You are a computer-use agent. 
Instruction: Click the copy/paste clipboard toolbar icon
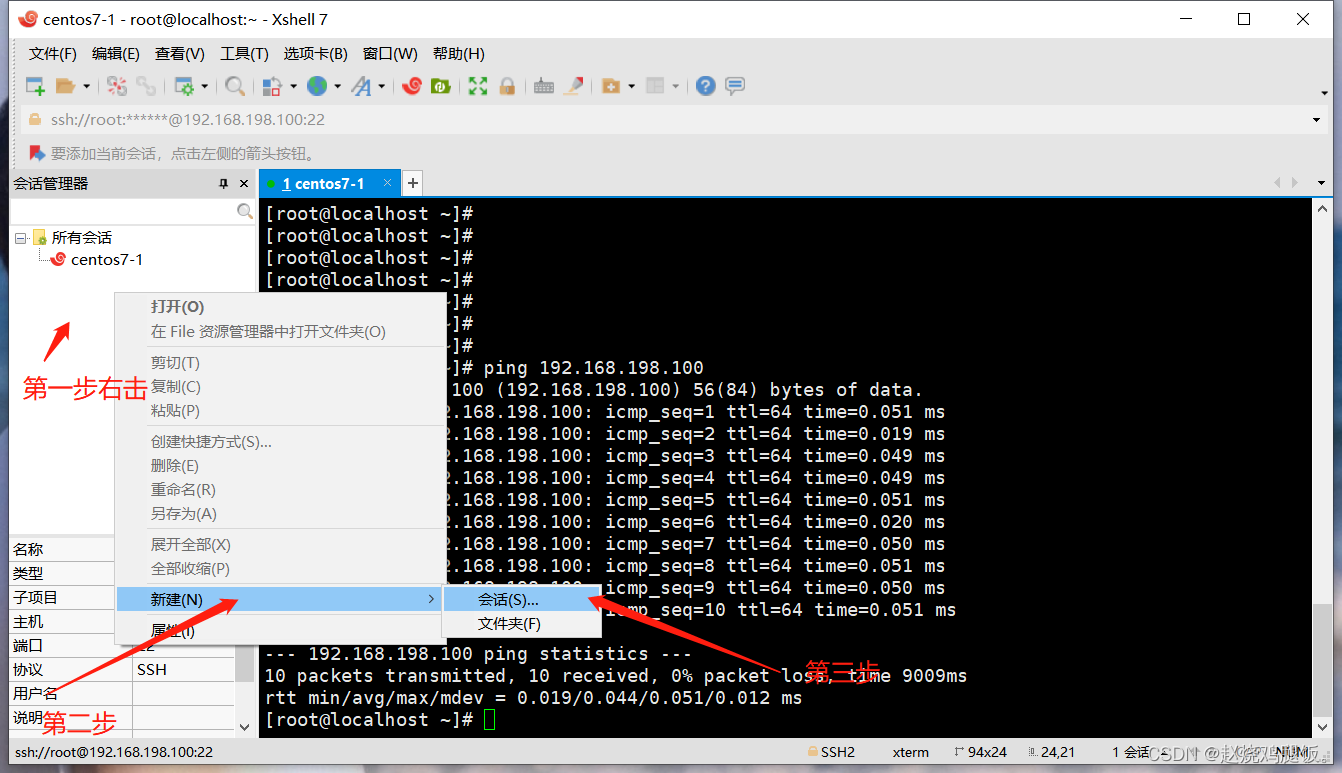(x=272, y=86)
